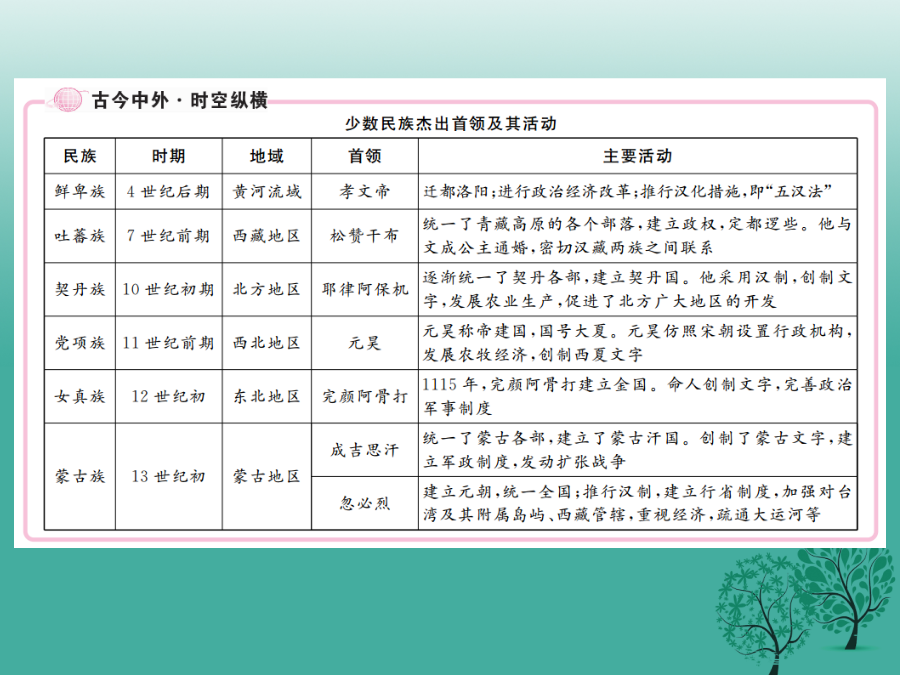Select the 西北地区 region cell
Screen dimensions: 900x675
[266, 343]
